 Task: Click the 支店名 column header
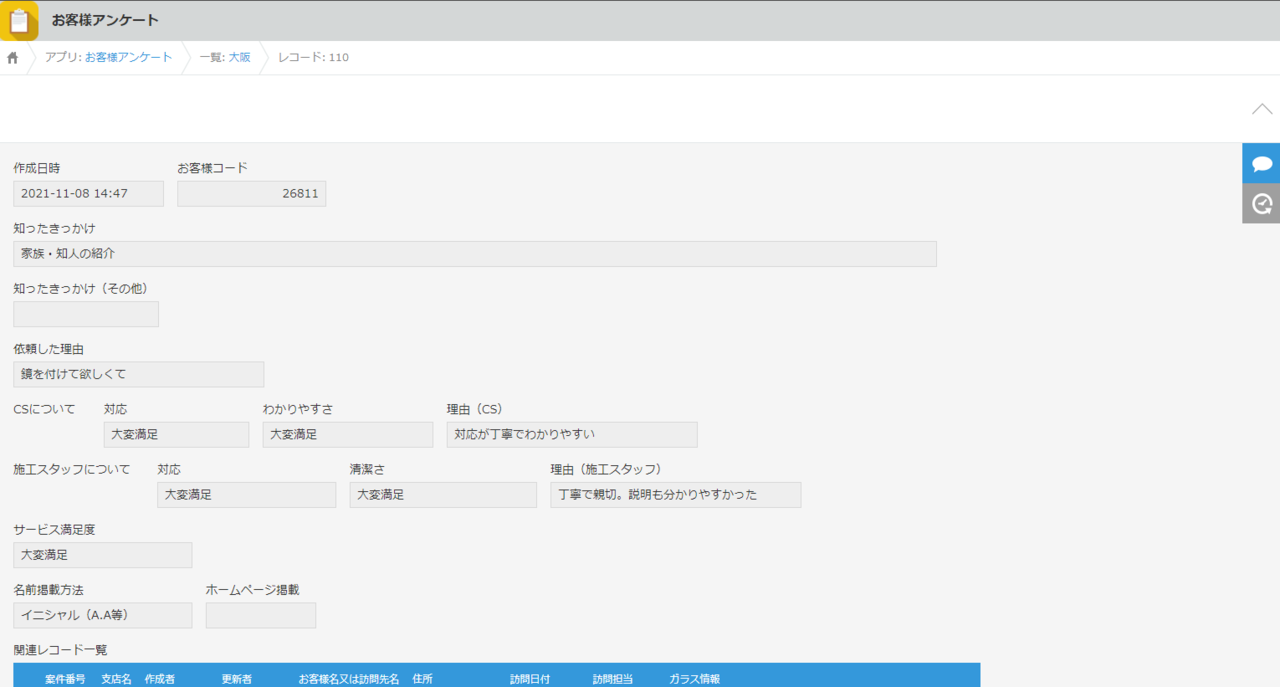point(116,679)
